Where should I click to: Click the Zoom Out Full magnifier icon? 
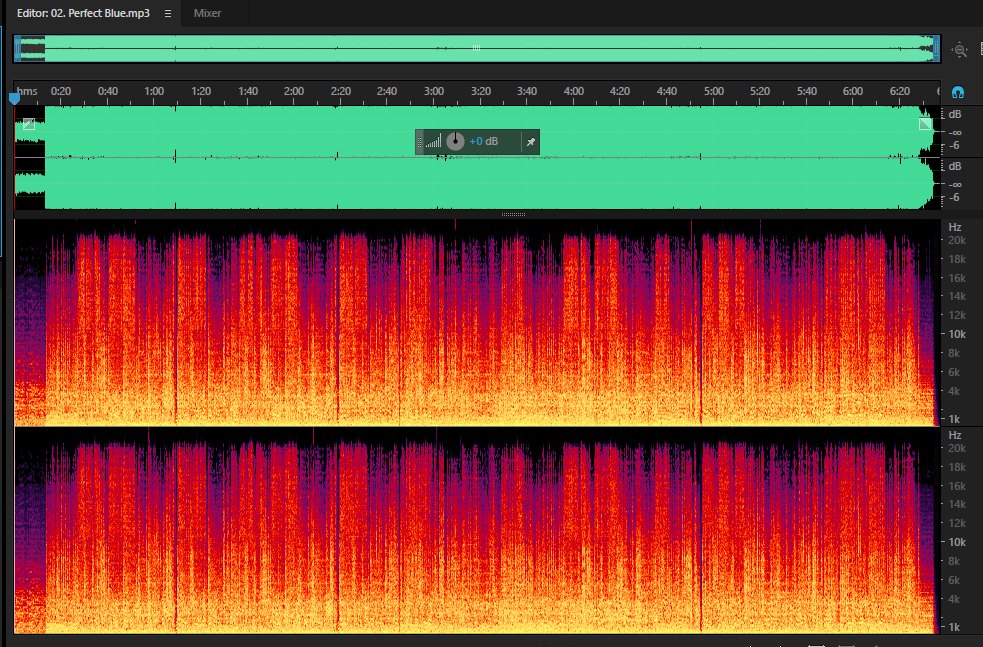point(959,50)
